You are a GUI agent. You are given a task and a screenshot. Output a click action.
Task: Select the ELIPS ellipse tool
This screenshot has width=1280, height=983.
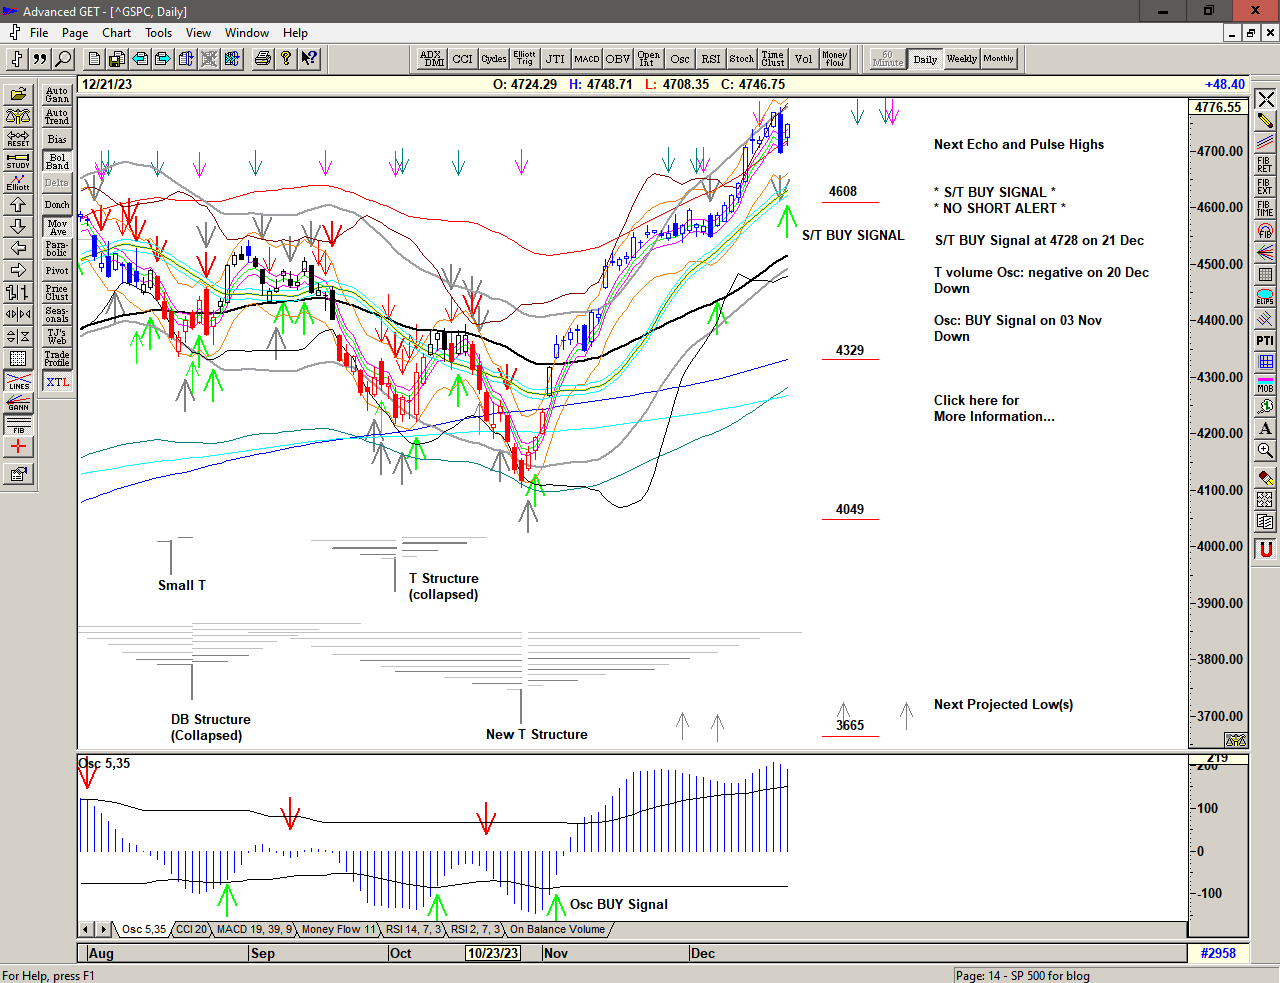click(1265, 297)
